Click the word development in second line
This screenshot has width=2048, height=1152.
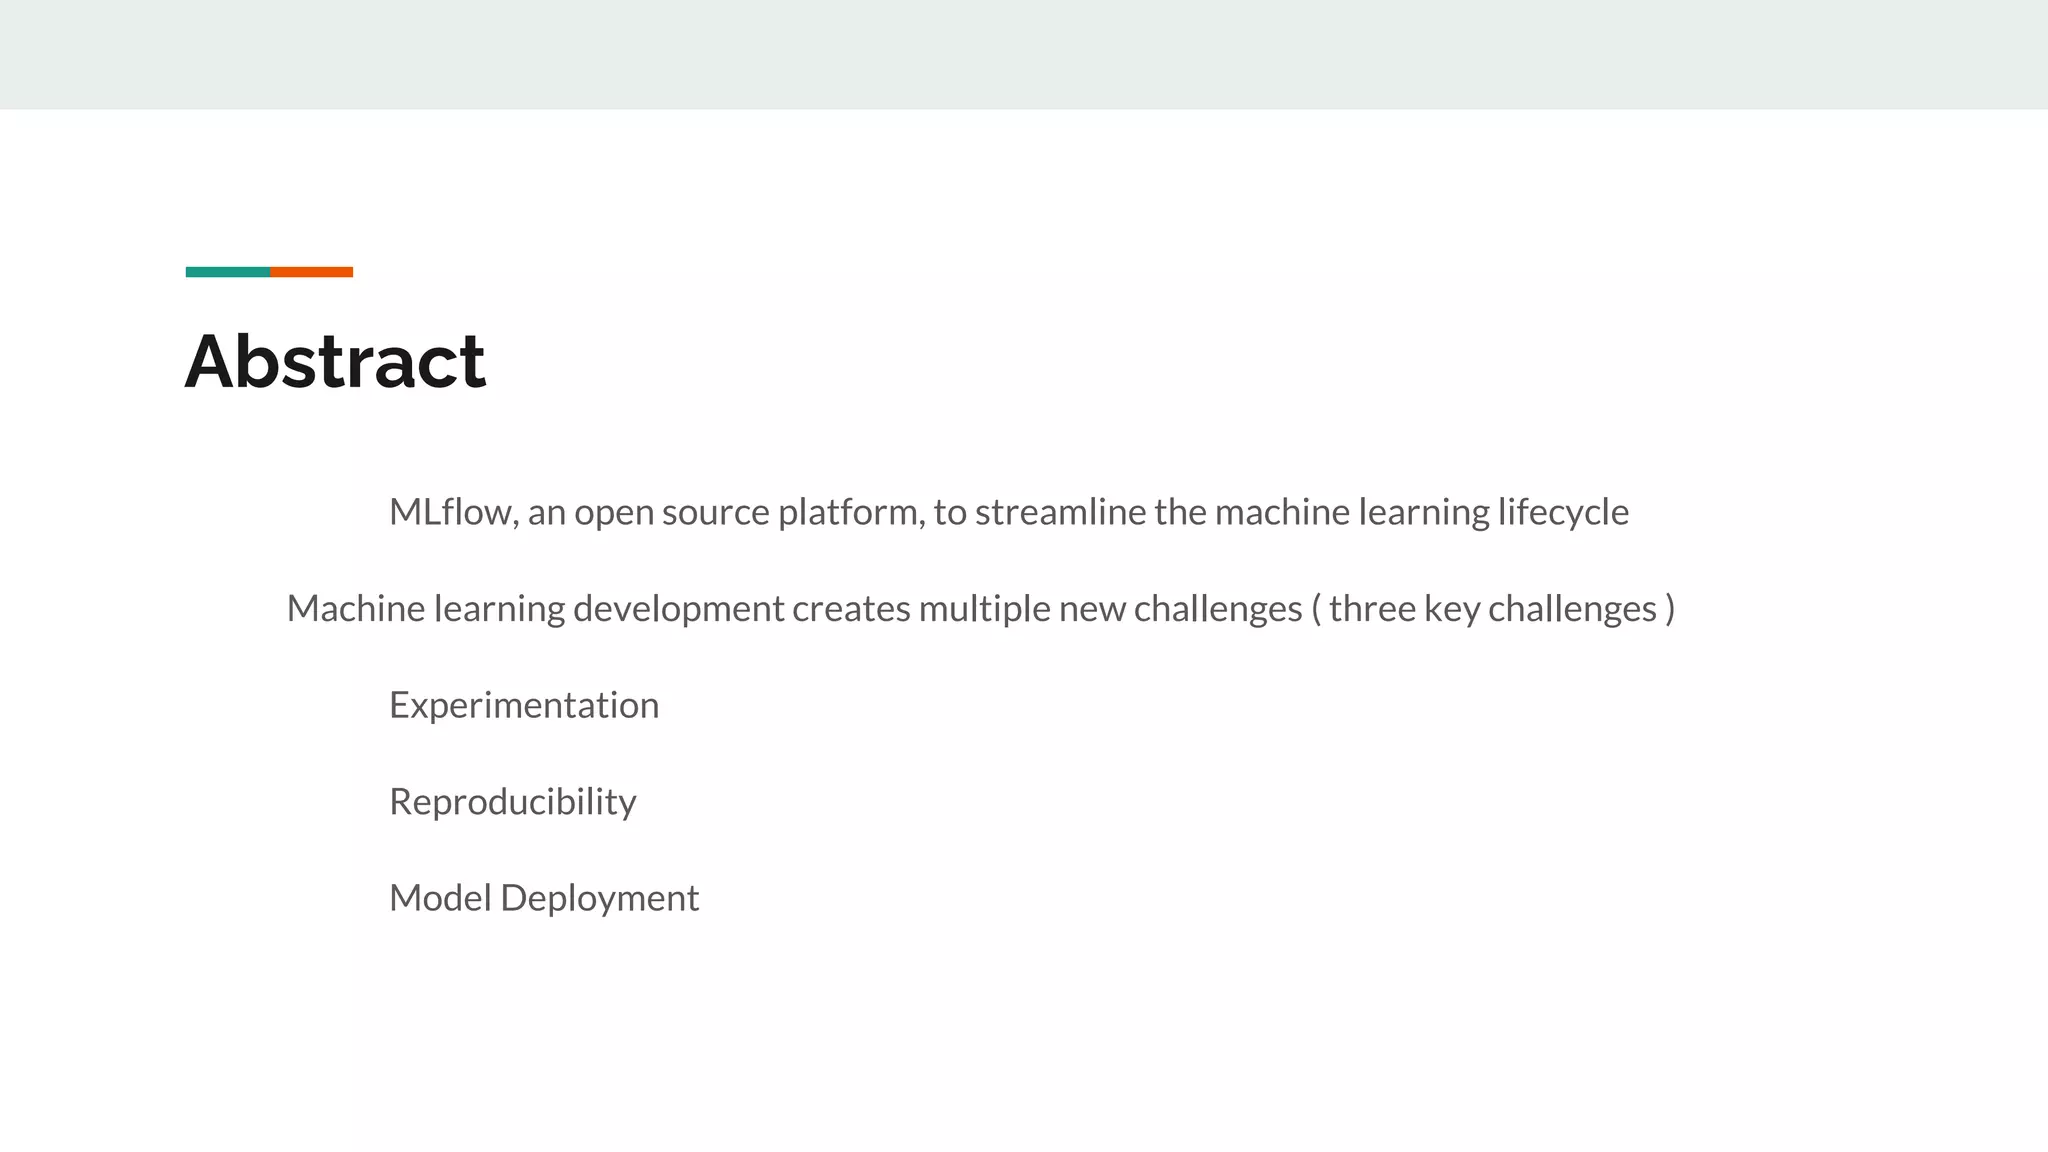point(679,609)
